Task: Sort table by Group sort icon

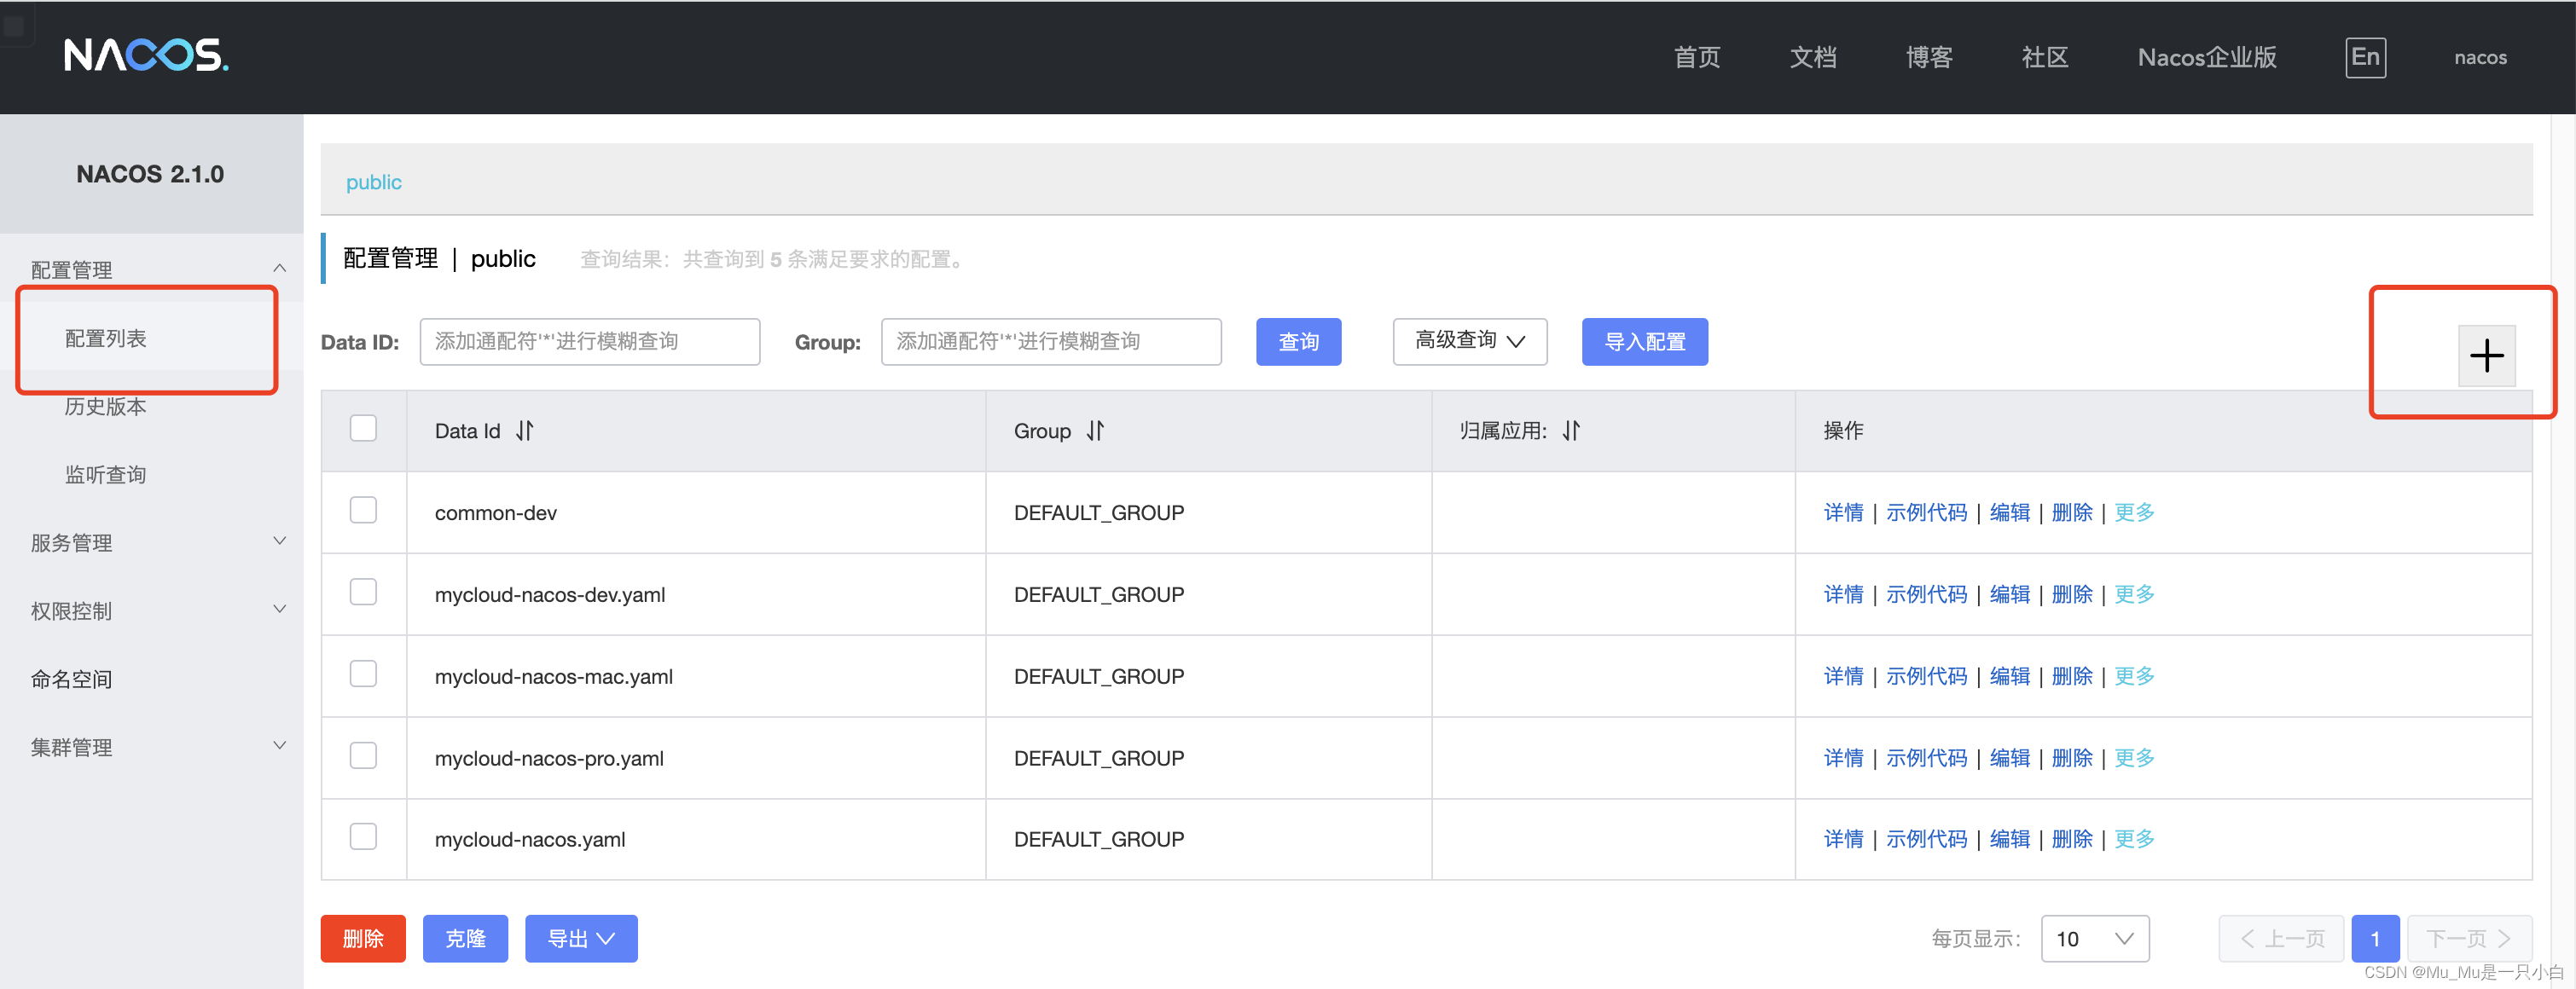Action: tap(1096, 431)
